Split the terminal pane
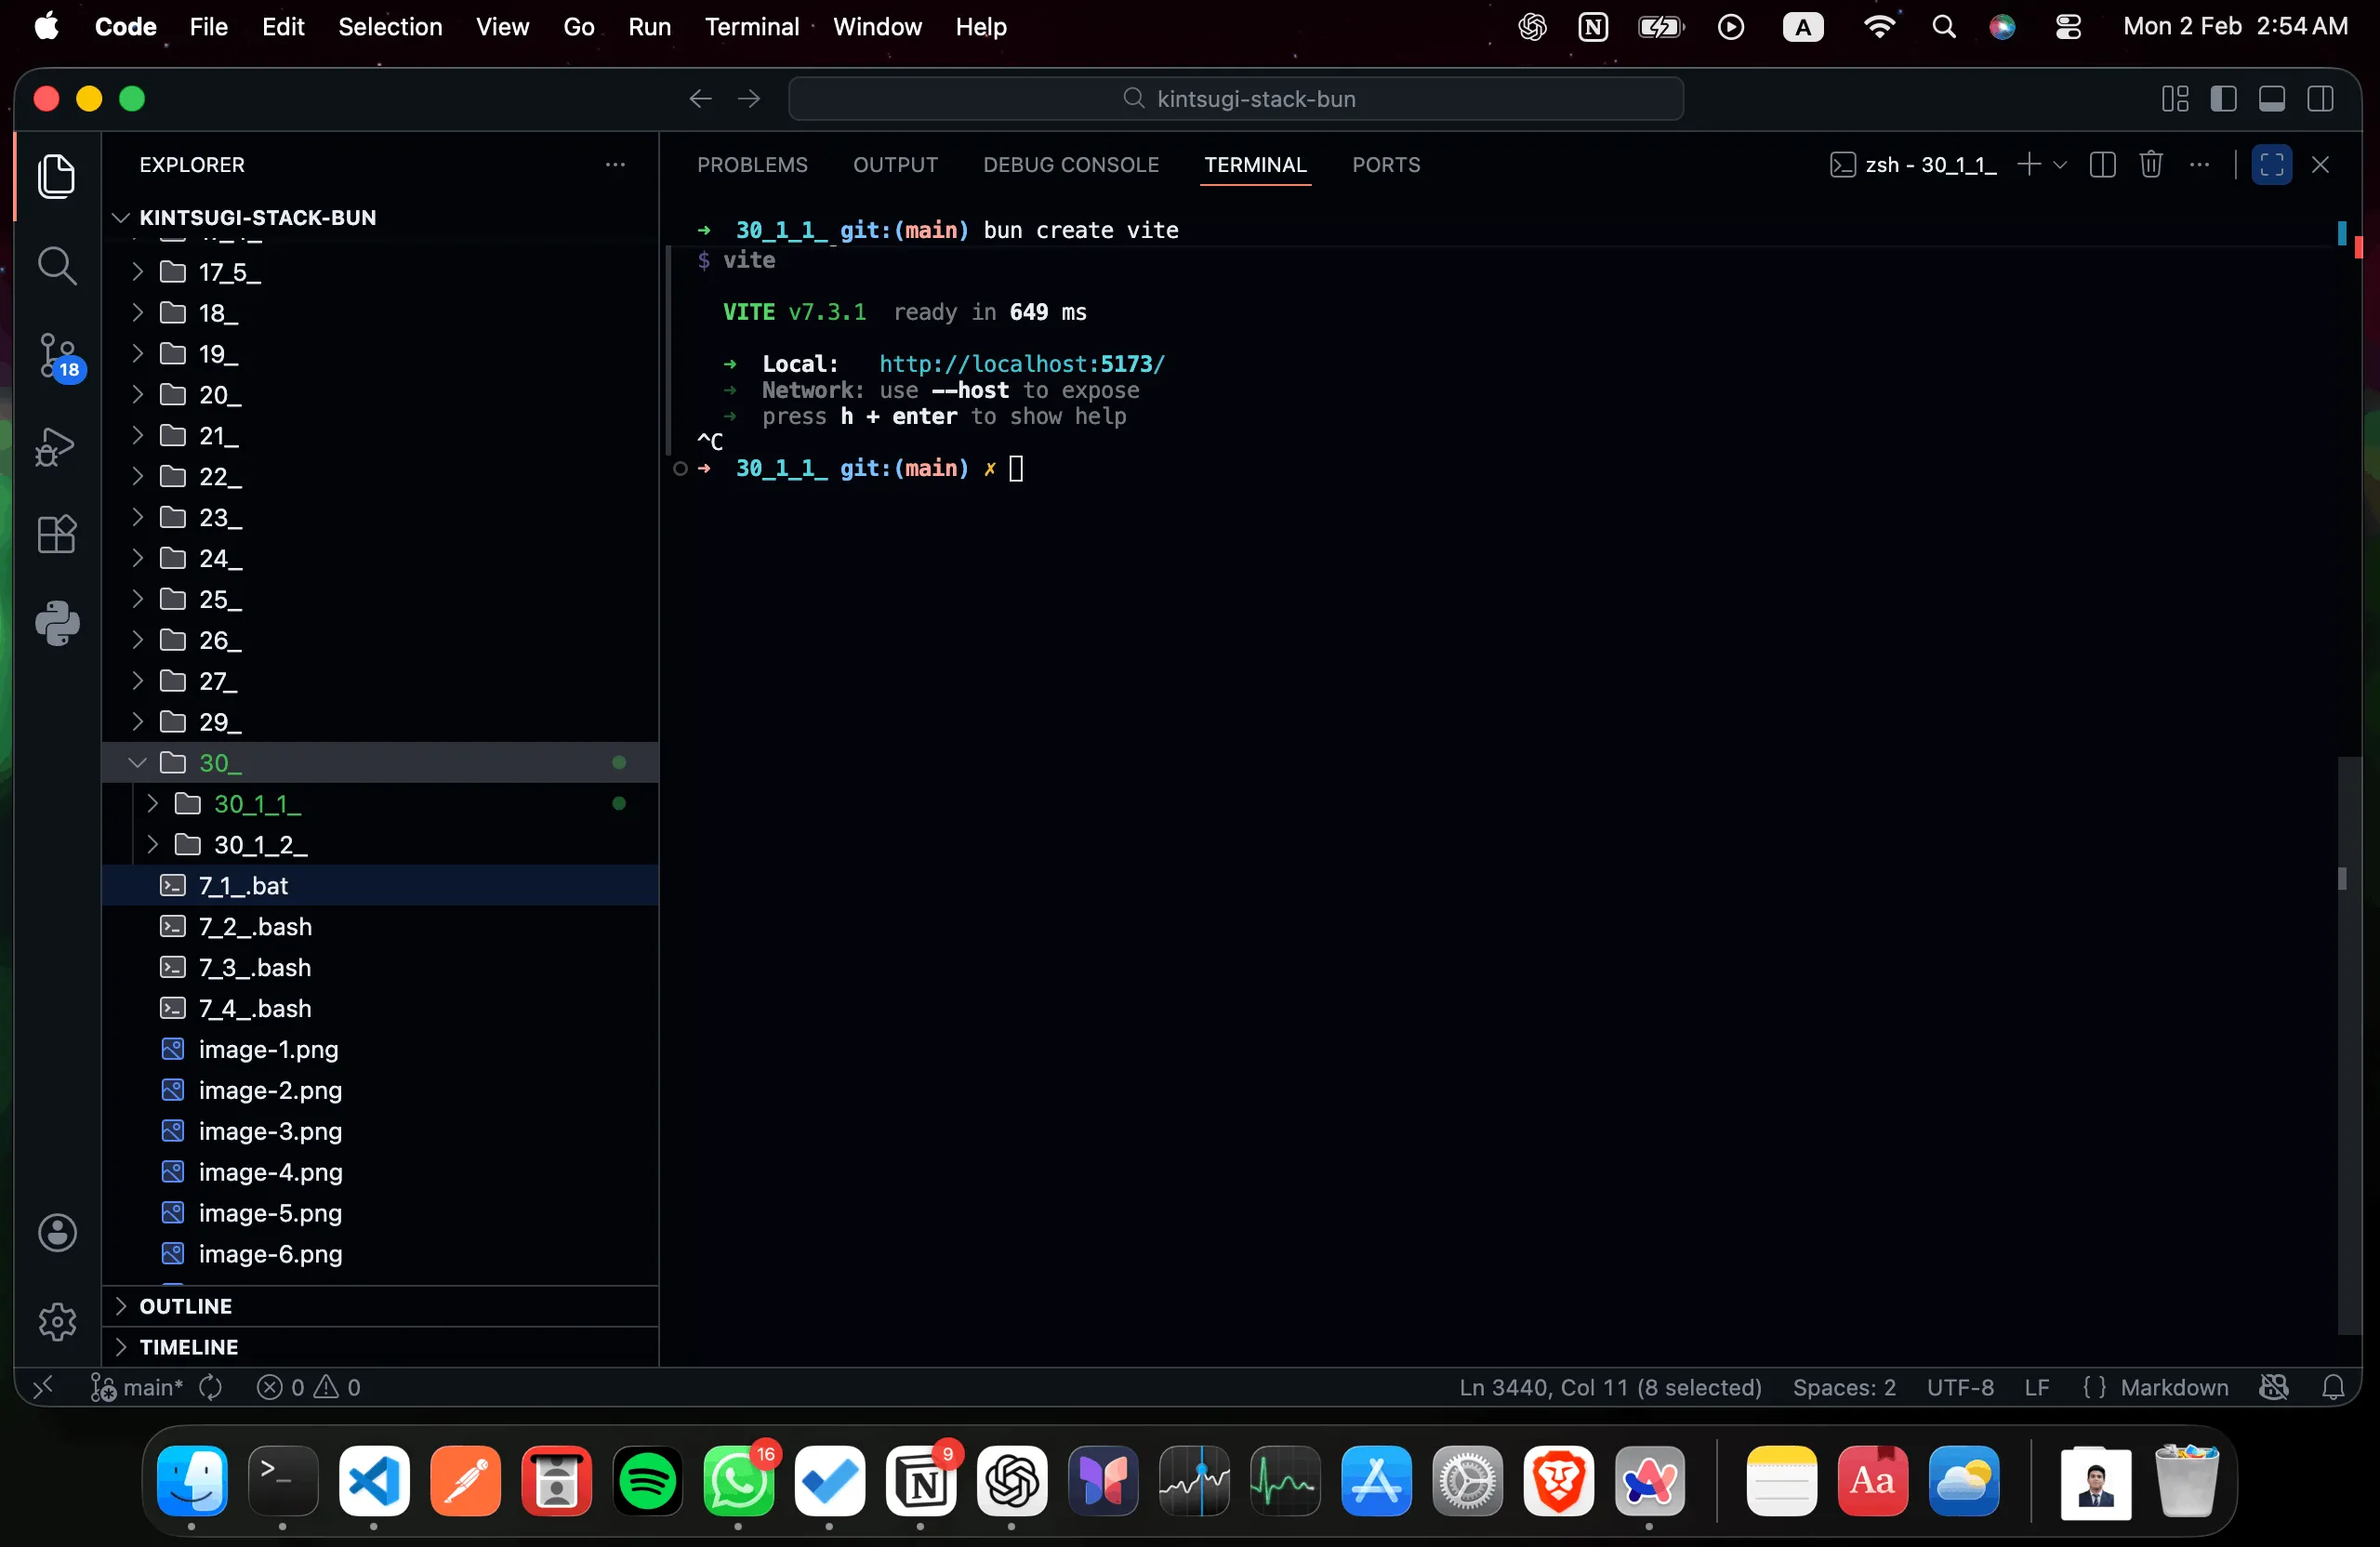This screenshot has width=2380, height=1547. coord(2102,165)
